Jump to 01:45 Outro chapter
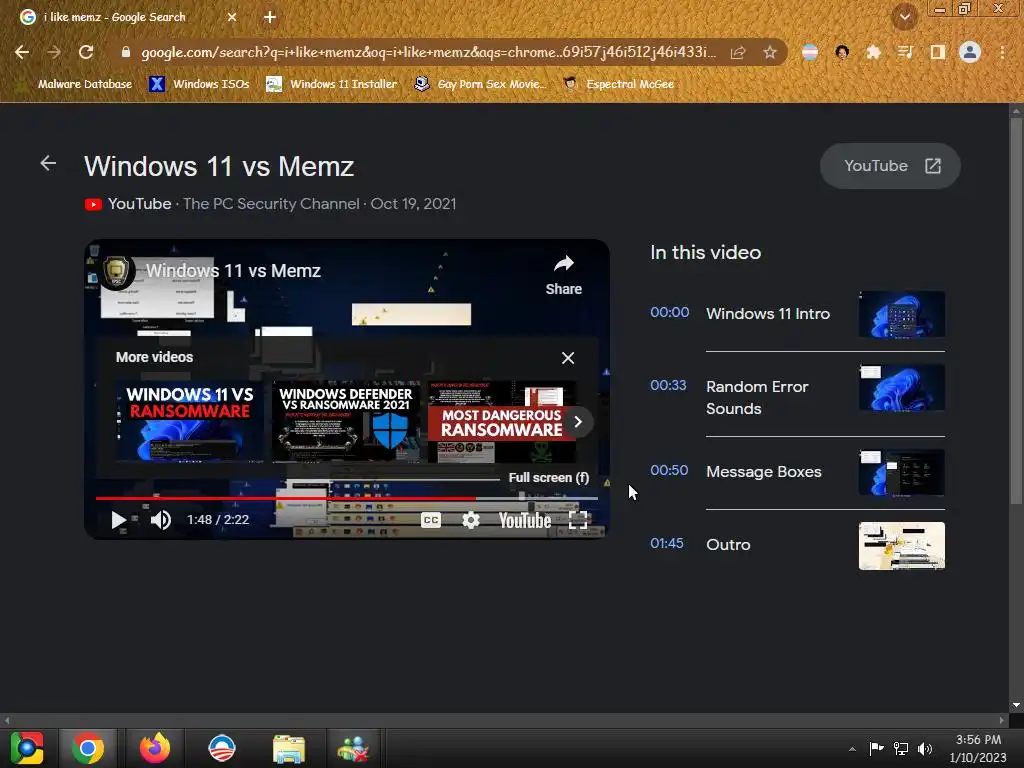Viewport: 1024px width, 768px height. click(797, 545)
